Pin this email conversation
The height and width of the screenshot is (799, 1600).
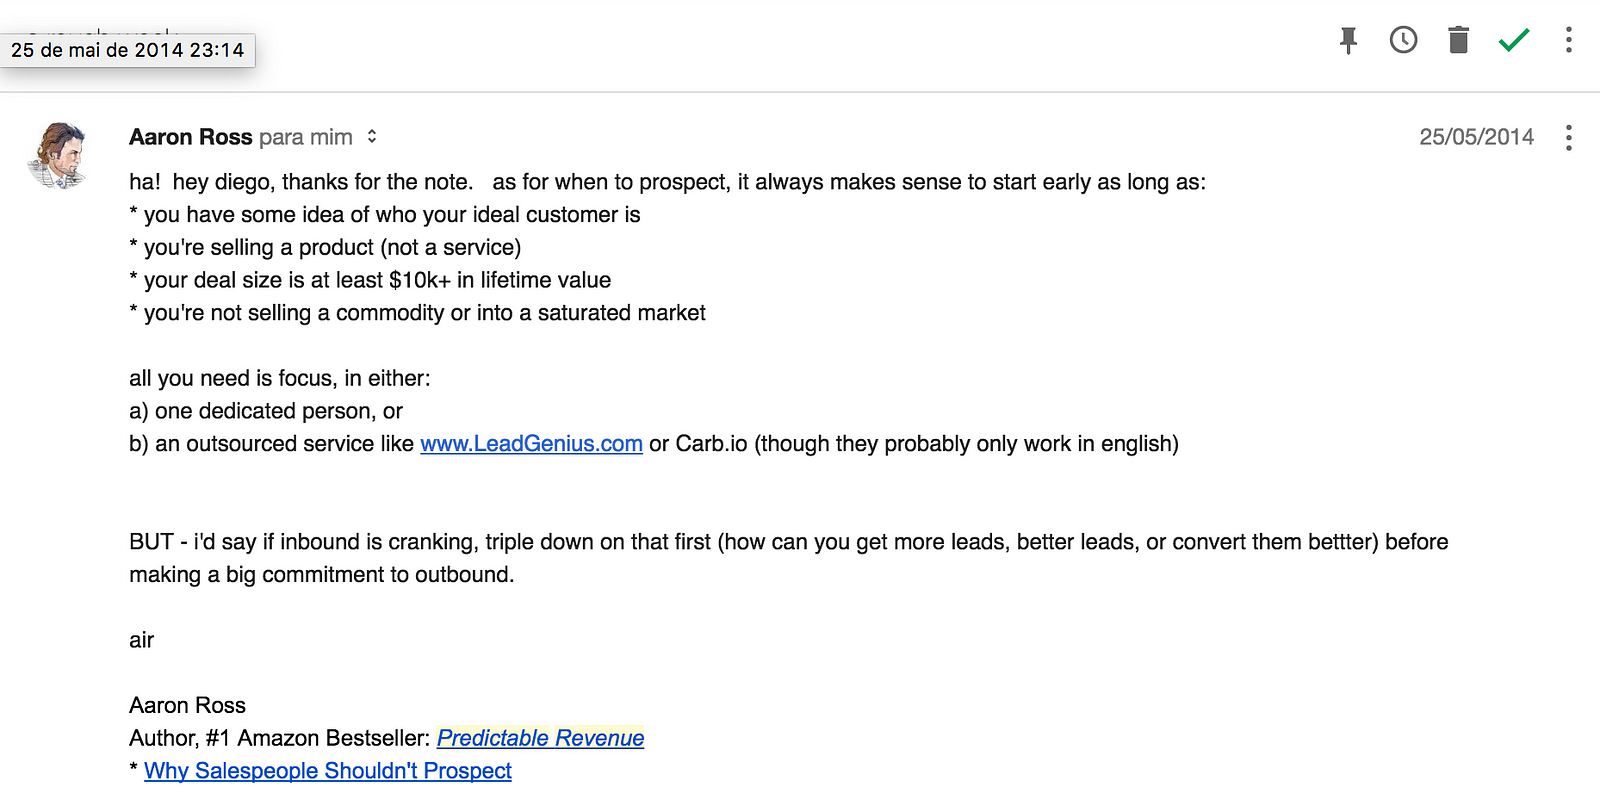[x=1348, y=40]
